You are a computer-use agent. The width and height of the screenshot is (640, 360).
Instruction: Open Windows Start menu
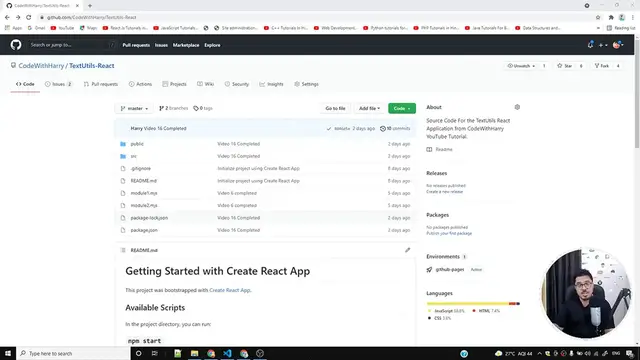pos(8,353)
